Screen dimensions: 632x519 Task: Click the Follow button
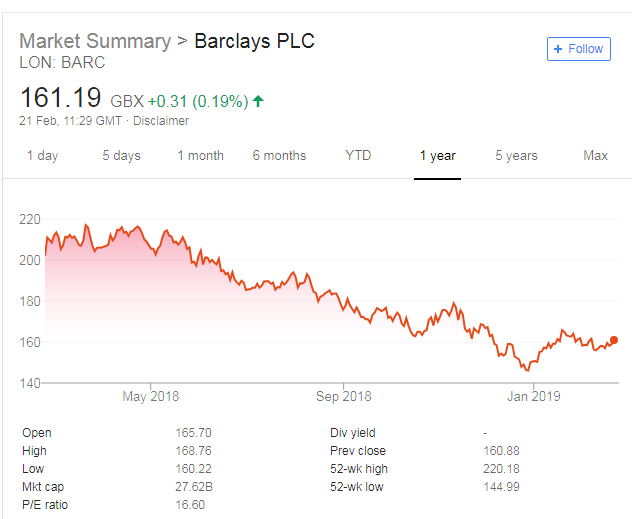coord(579,49)
